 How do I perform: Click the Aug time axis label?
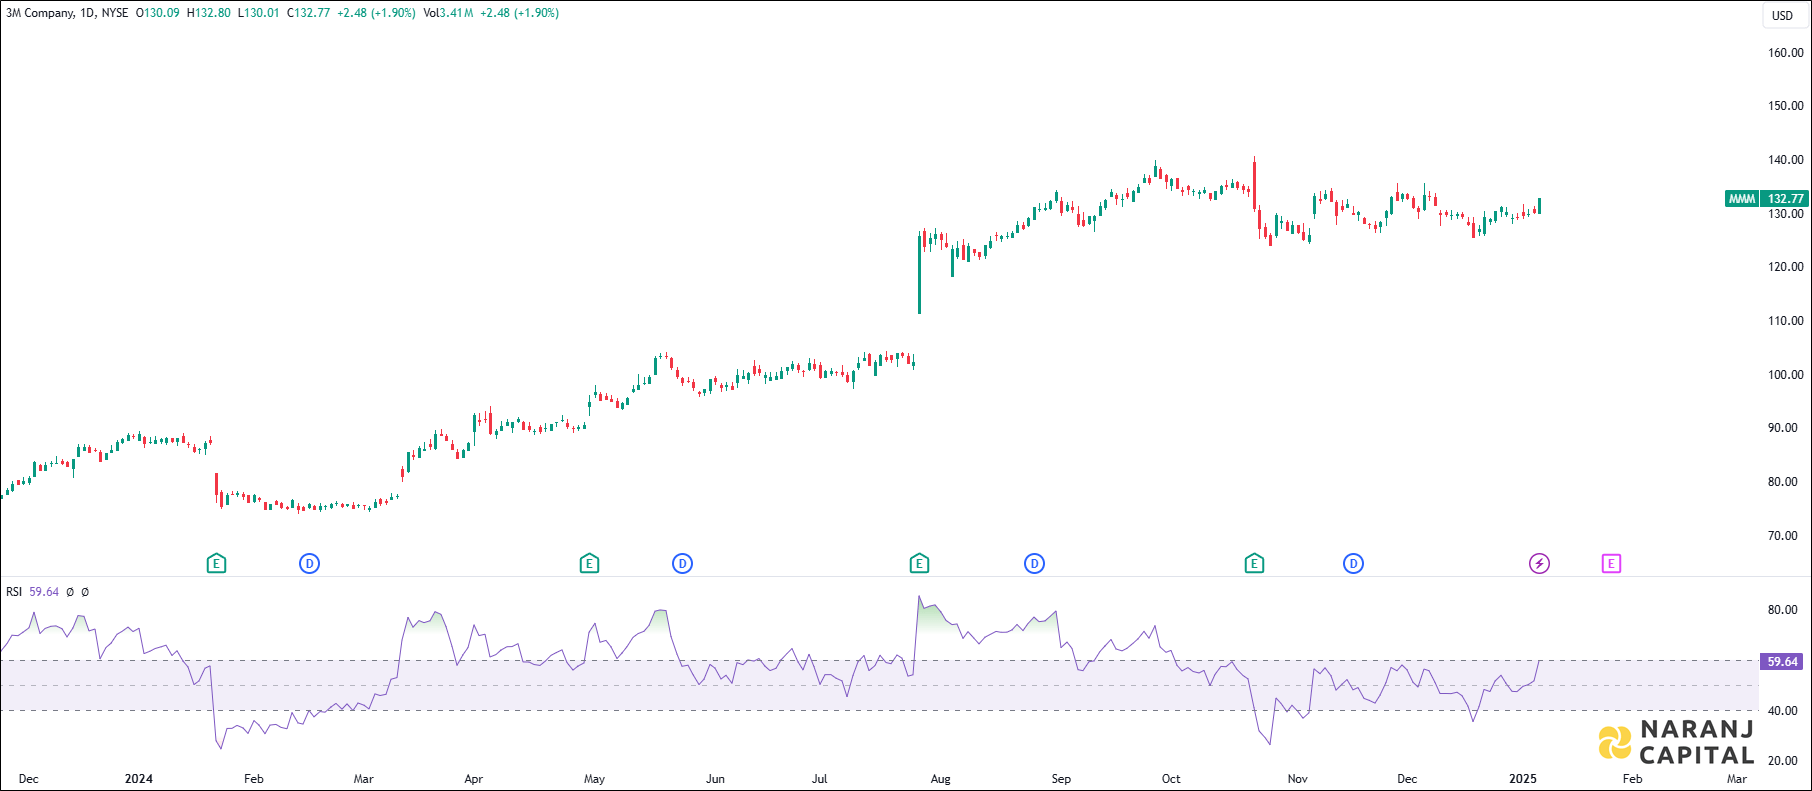pos(941,779)
